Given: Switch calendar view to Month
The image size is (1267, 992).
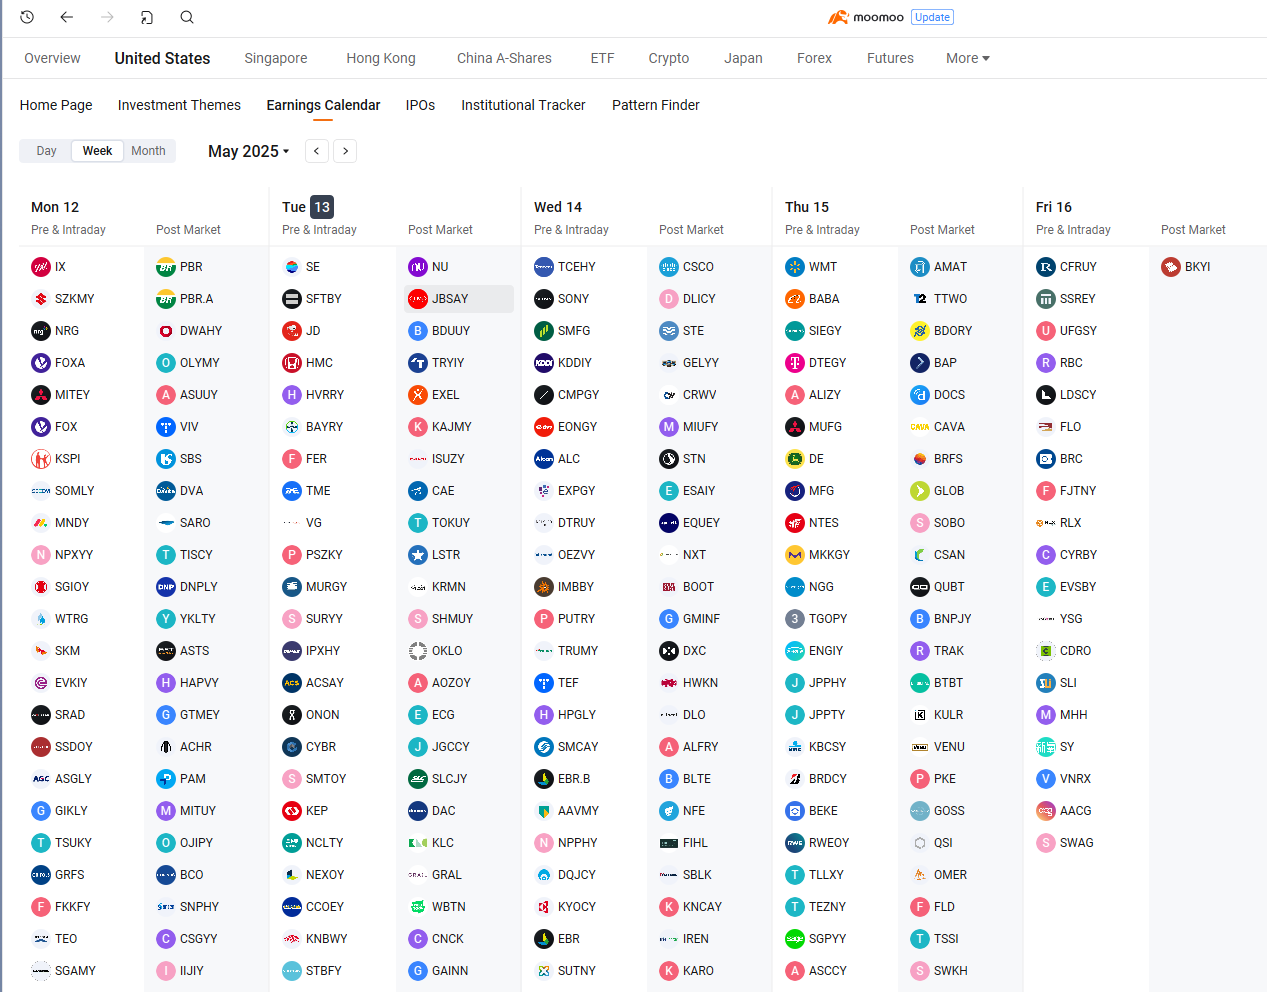Looking at the screenshot, I should [148, 151].
